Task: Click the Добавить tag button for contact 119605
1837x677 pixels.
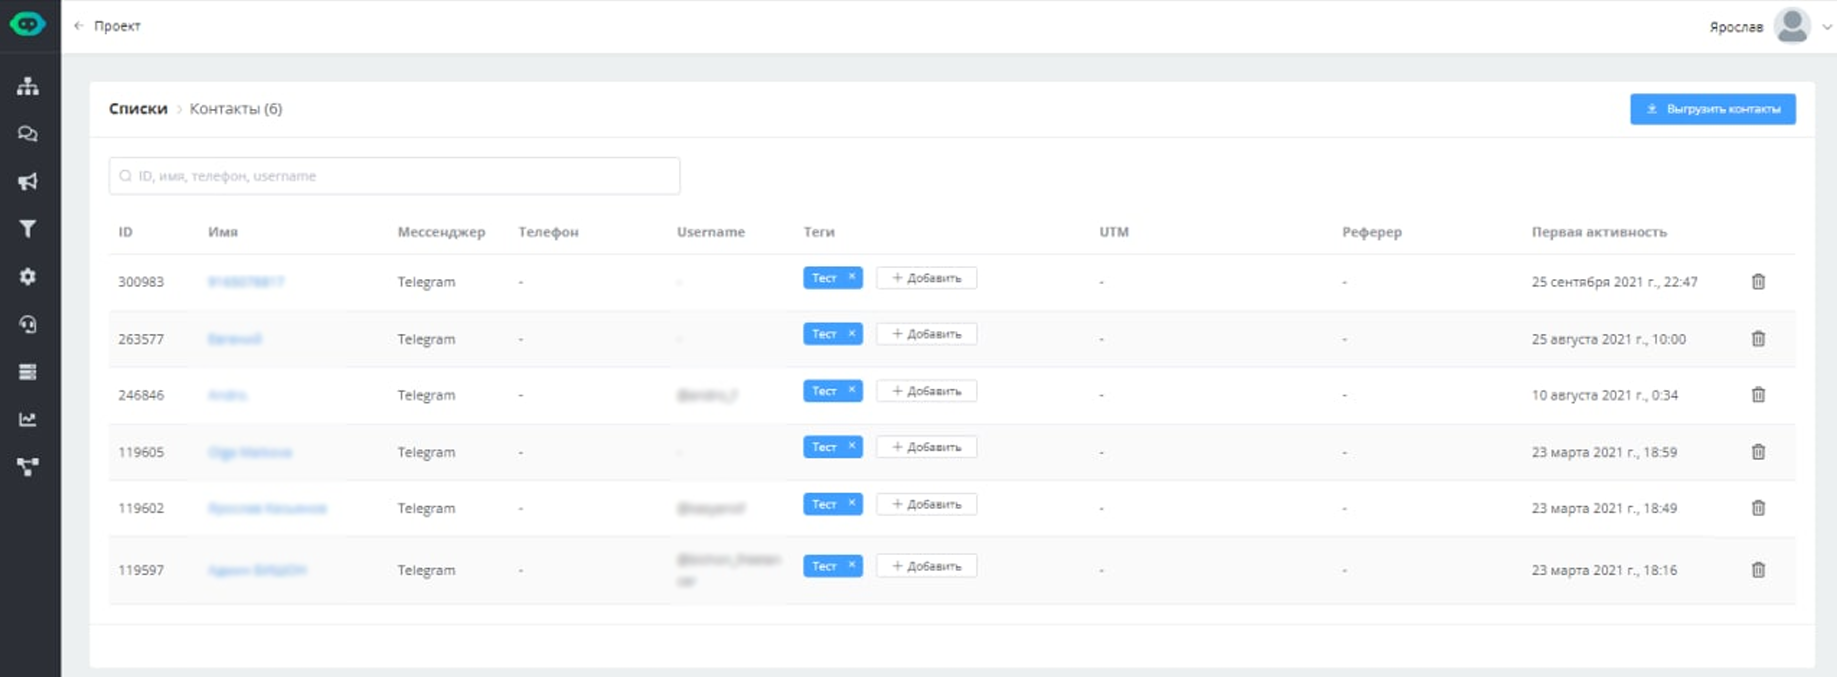Action: pyautogui.click(x=926, y=447)
